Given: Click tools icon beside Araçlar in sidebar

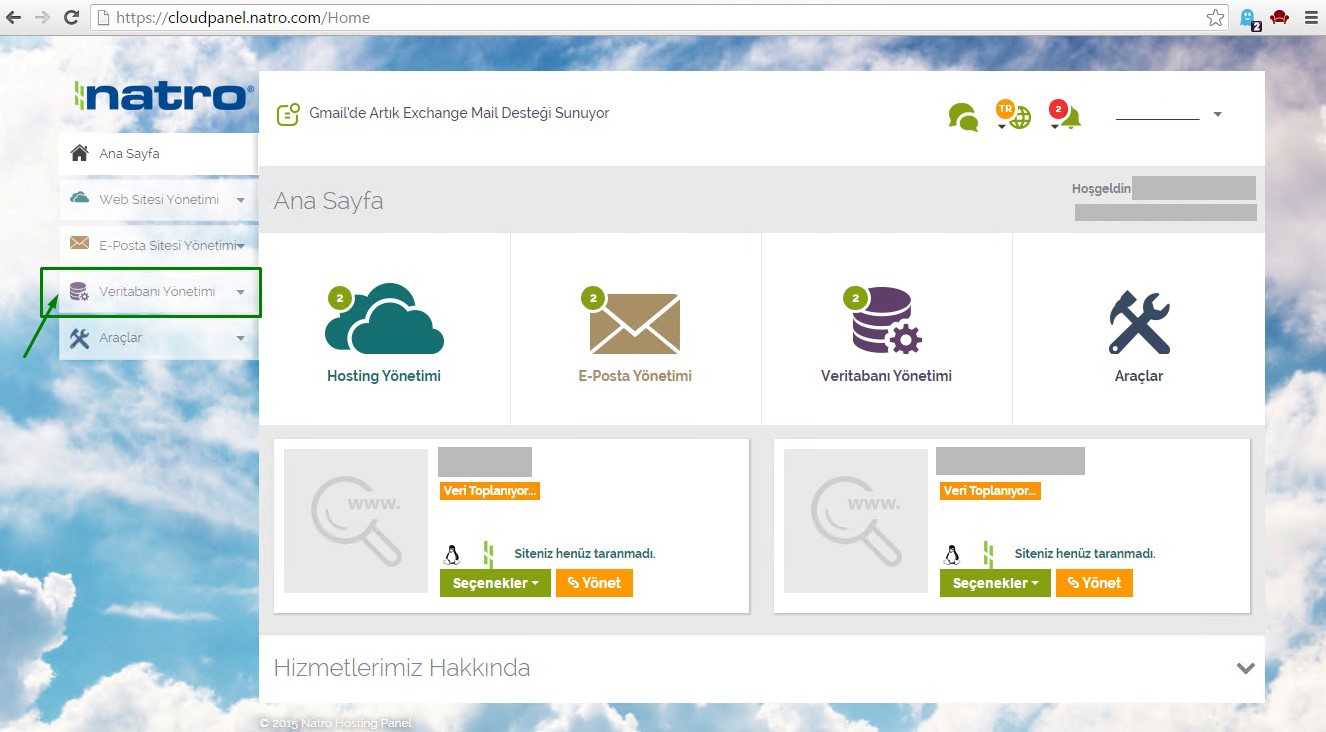Looking at the screenshot, I should [x=79, y=338].
